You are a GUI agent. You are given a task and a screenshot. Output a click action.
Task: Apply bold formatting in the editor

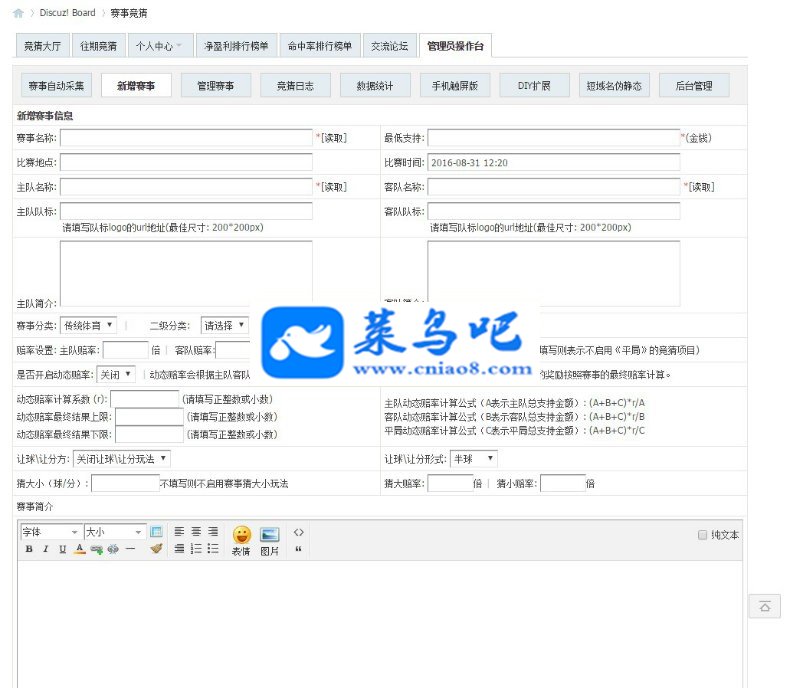pos(29,549)
